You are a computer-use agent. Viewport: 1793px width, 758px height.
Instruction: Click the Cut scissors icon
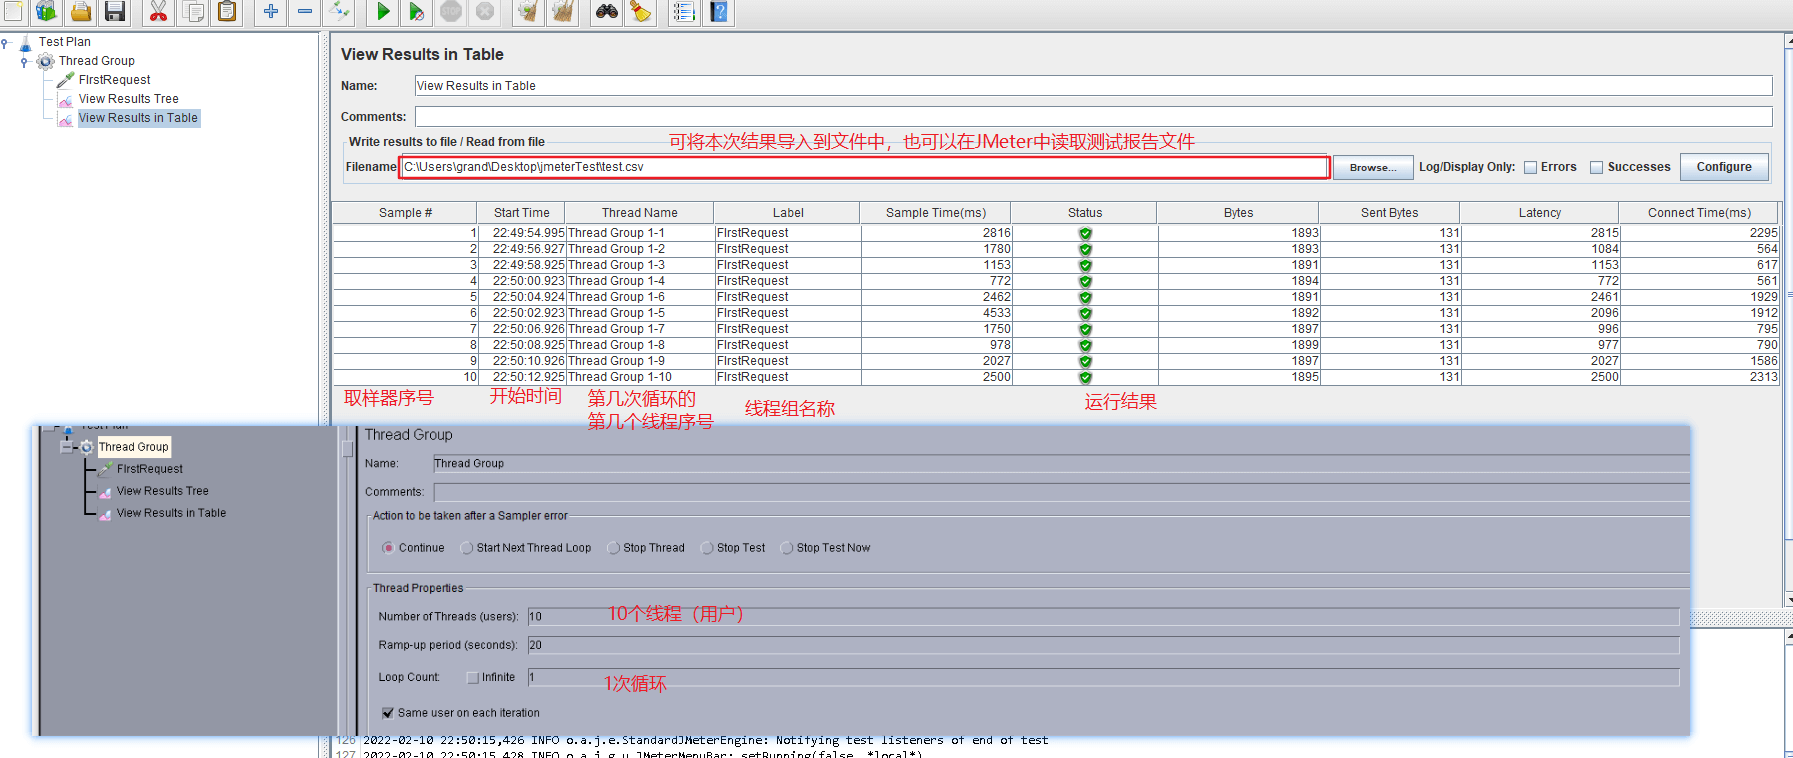(x=158, y=11)
